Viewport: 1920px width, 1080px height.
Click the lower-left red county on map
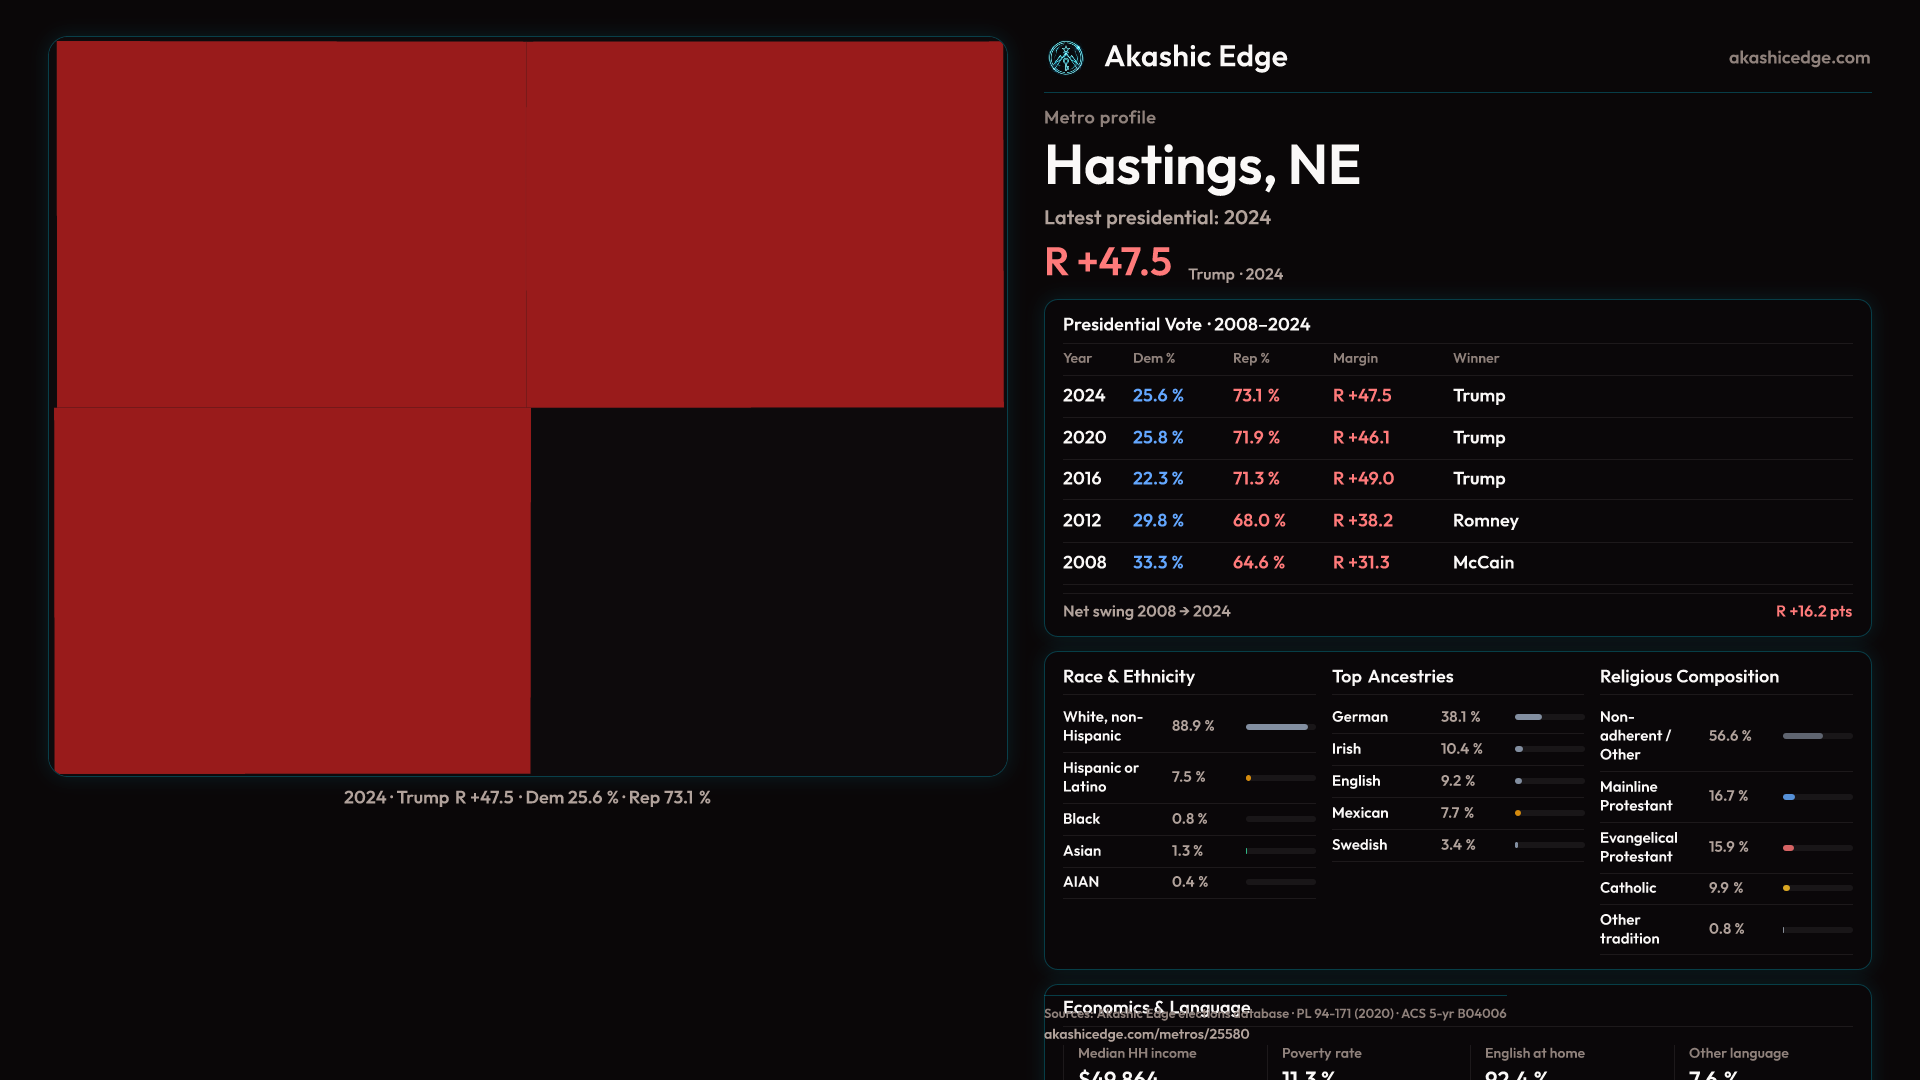[292, 590]
